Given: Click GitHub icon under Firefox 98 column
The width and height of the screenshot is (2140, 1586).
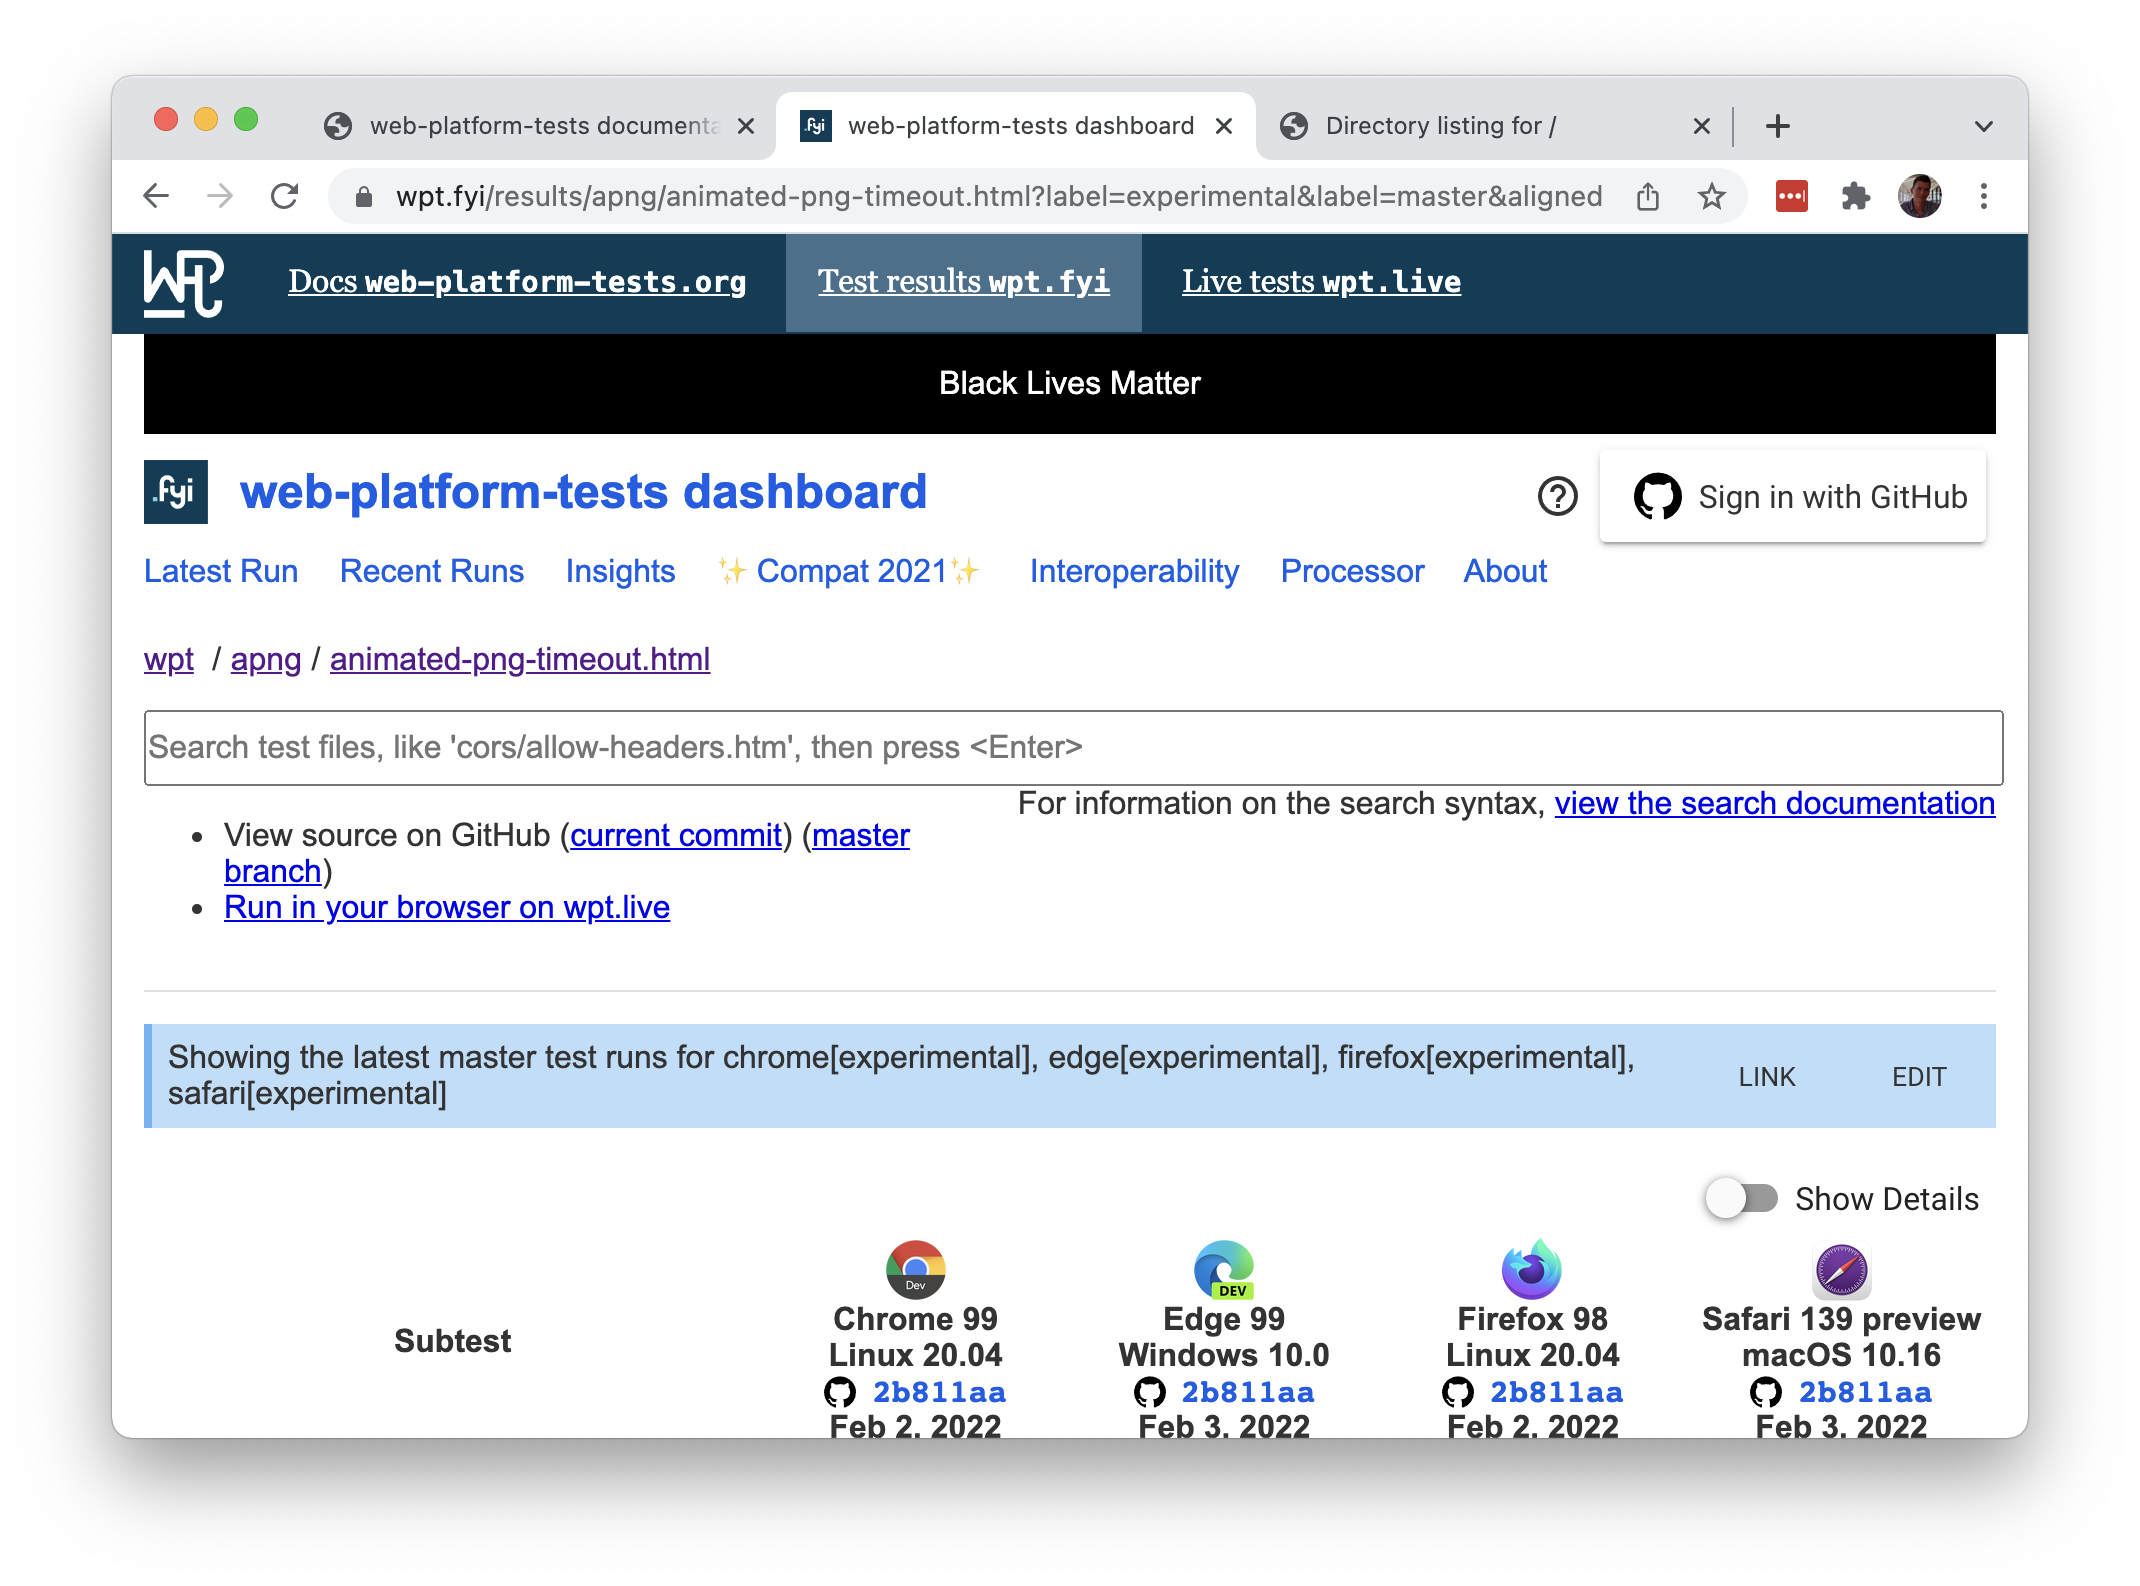Looking at the screenshot, I should click(1457, 1392).
